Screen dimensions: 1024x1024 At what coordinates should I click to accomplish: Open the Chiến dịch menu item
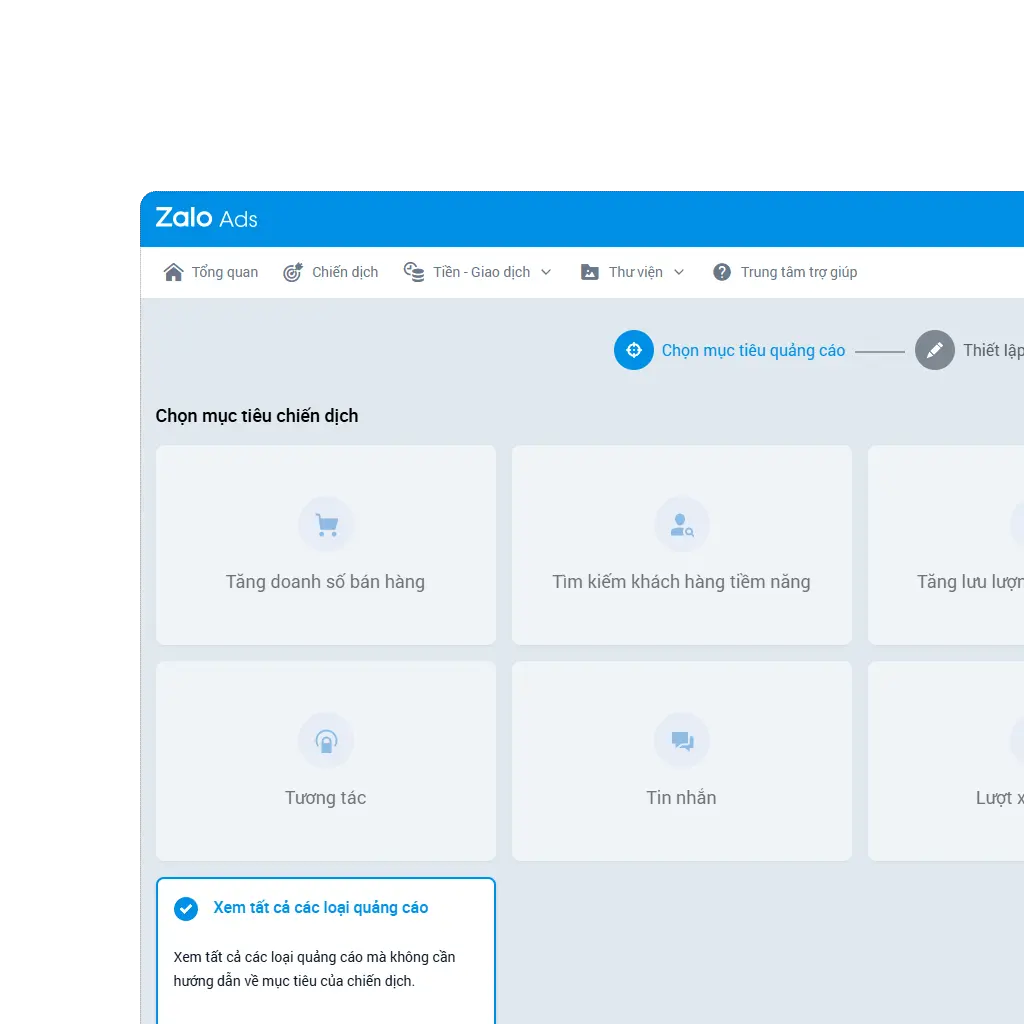tap(345, 272)
